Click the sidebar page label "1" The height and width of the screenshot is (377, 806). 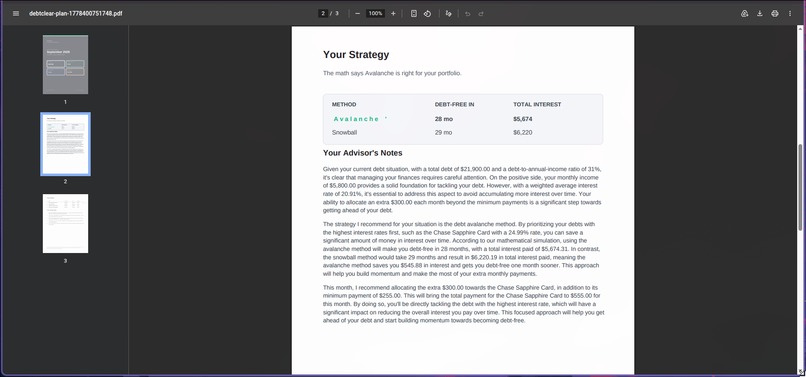[65, 102]
